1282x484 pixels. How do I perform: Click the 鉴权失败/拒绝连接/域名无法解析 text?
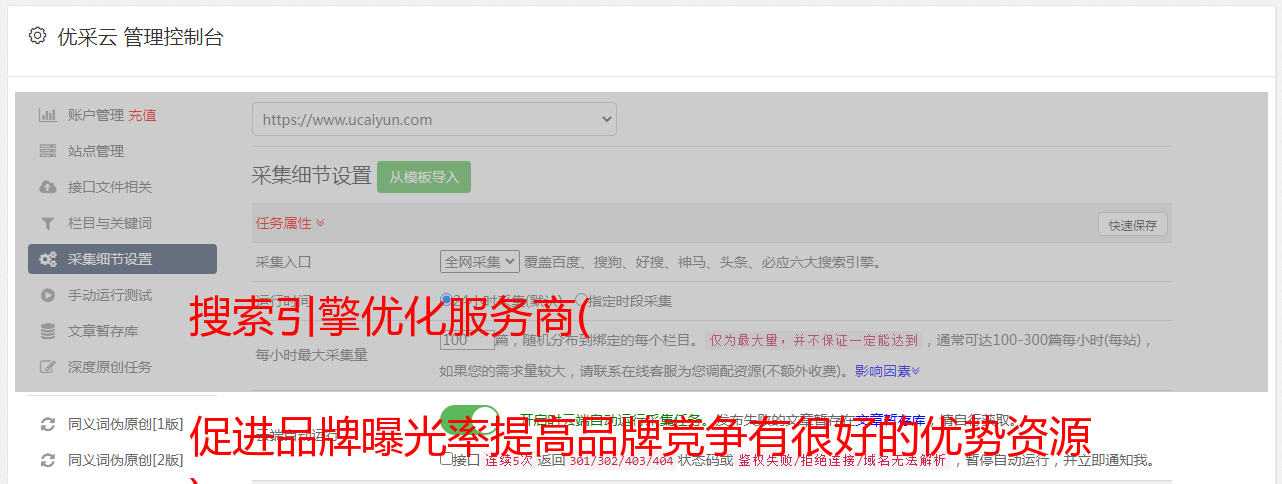844,461
